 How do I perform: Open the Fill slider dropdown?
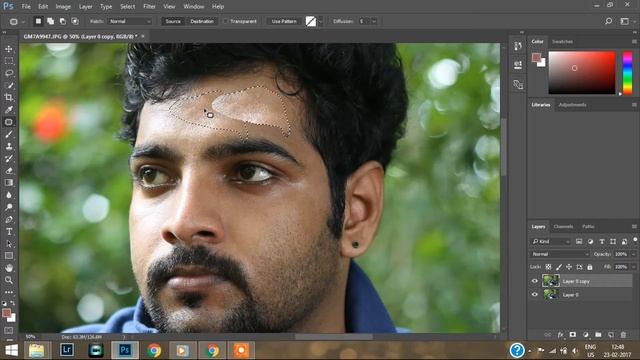(633, 267)
